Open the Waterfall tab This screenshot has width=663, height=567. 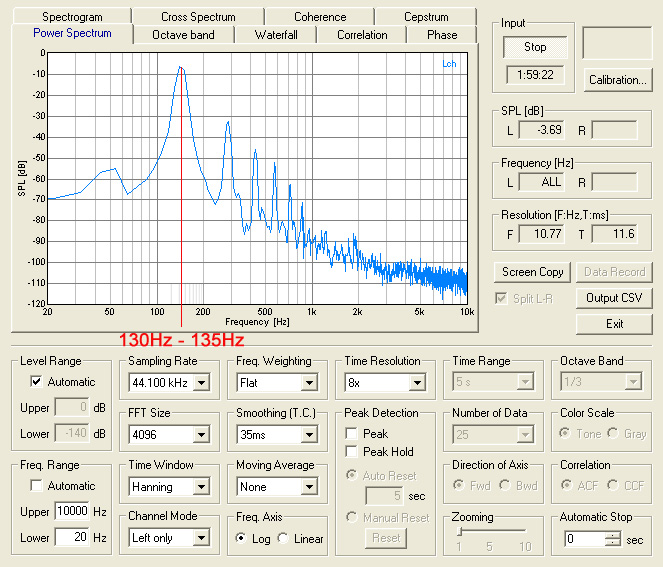tap(276, 35)
